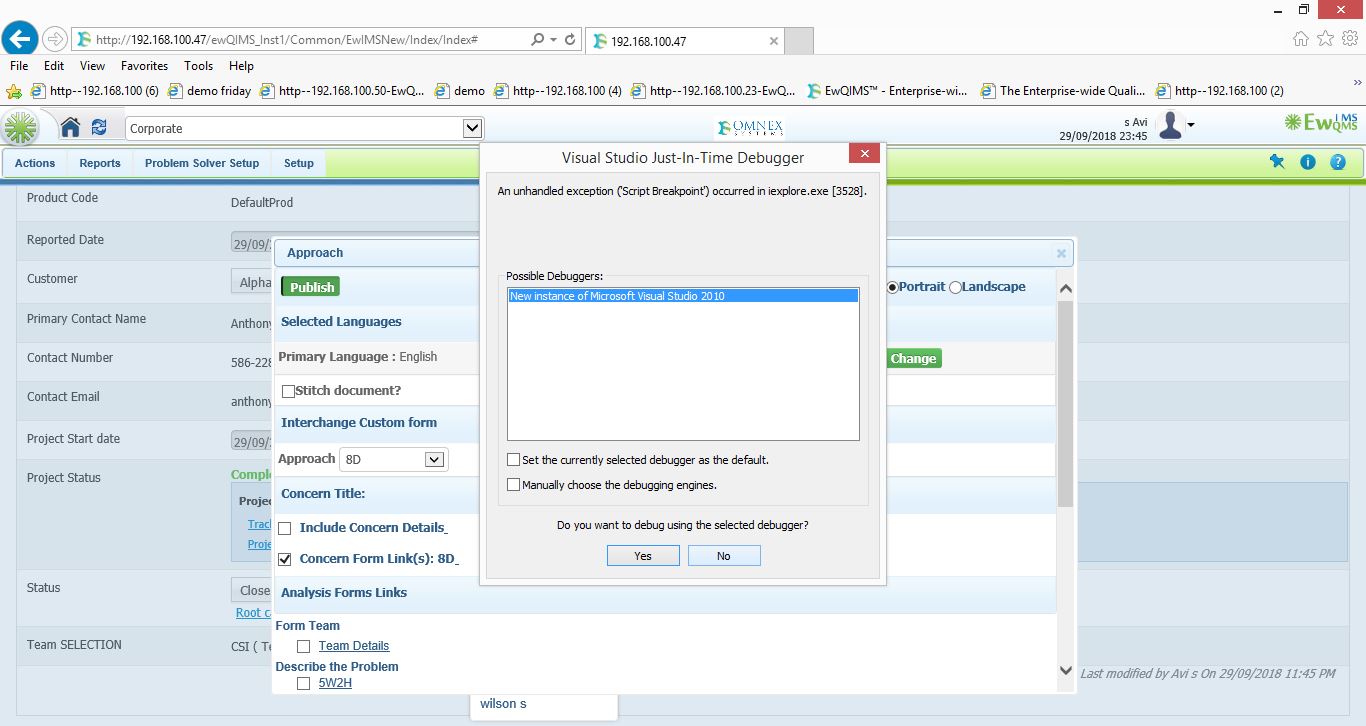Open favorite 'http--192.168.100 (6)'

coord(95,91)
